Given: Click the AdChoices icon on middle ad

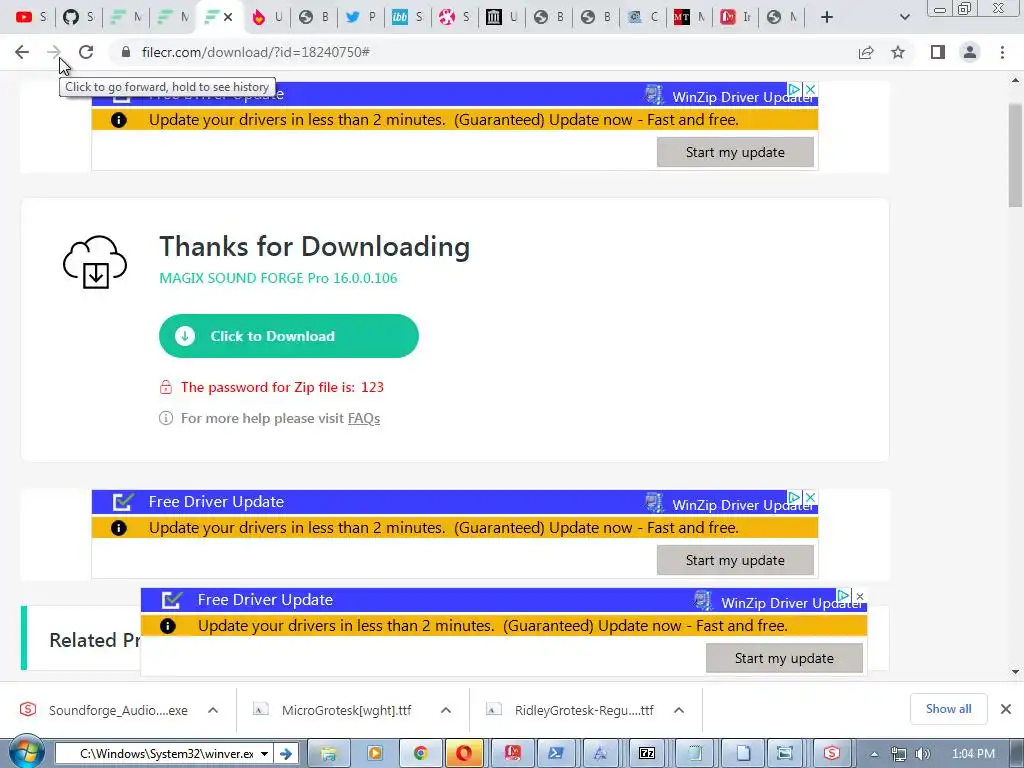Looking at the screenshot, I should pyautogui.click(x=794, y=497).
